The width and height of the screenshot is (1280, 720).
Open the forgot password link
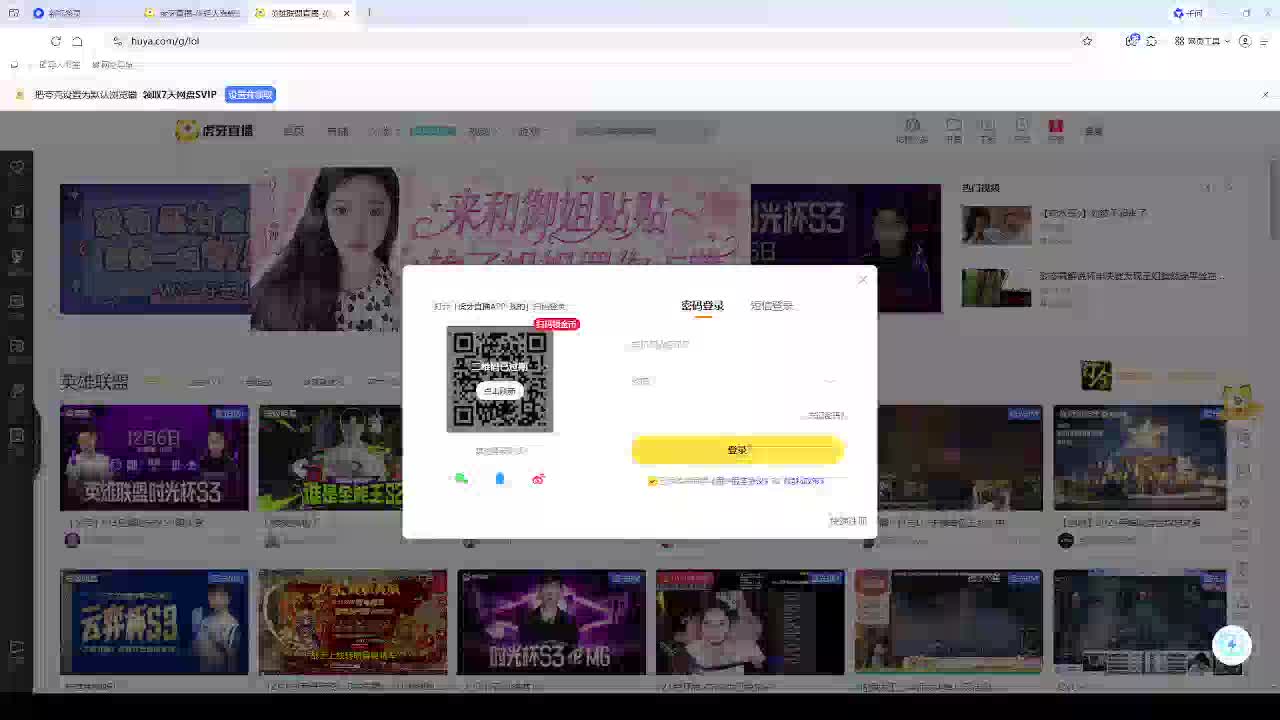coord(826,415)
